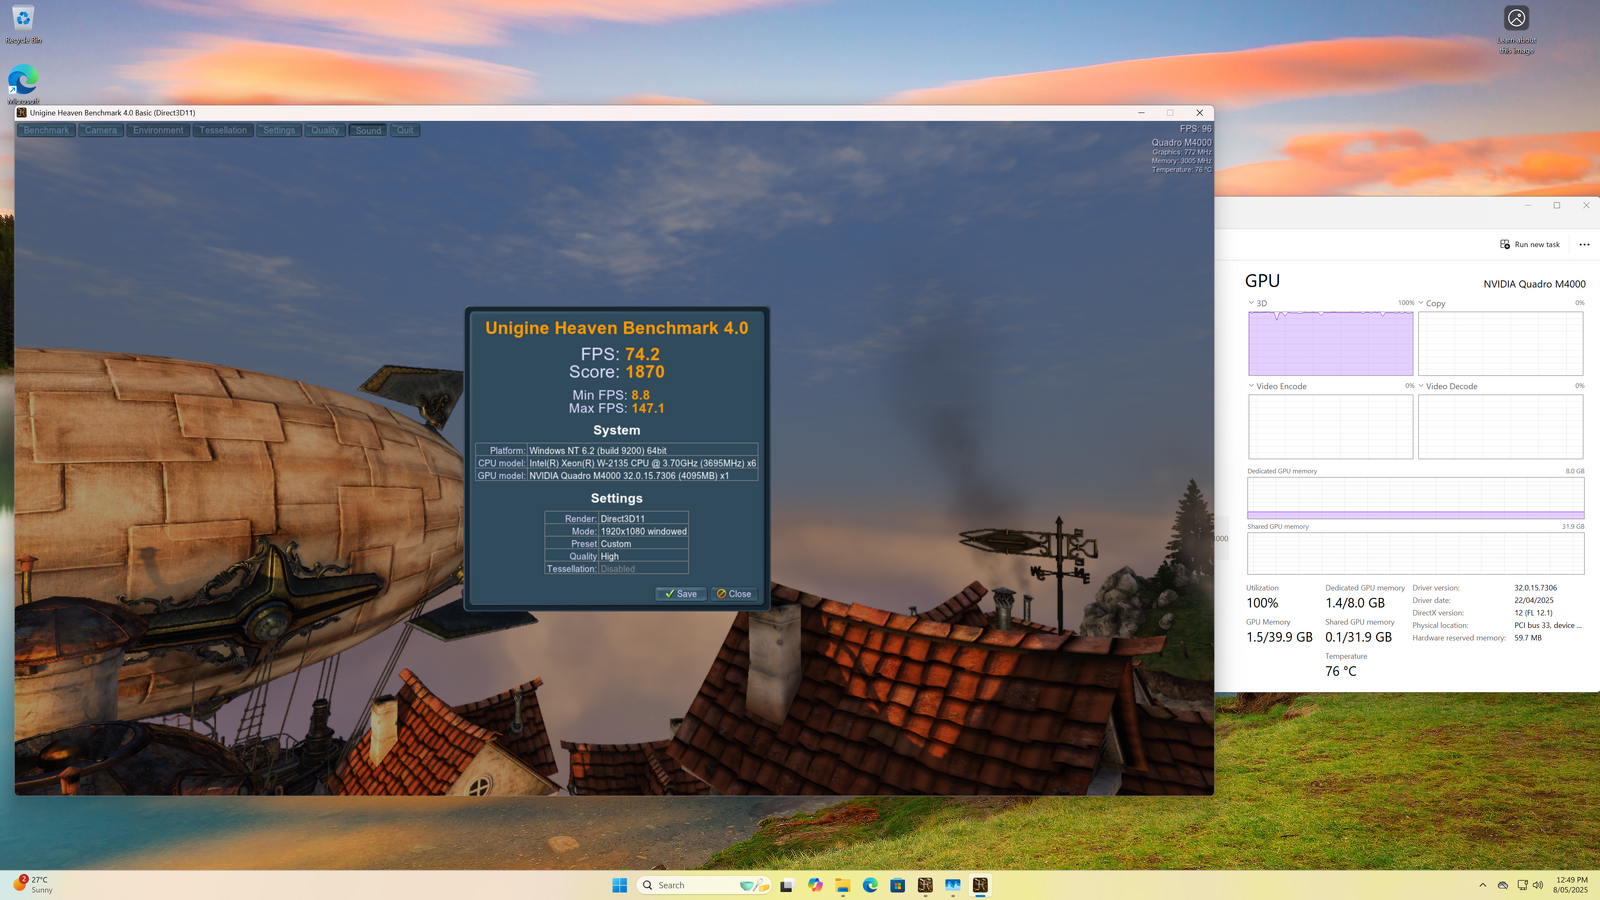
Task: Click the Heaven window title bar icon
Action: 22,113
